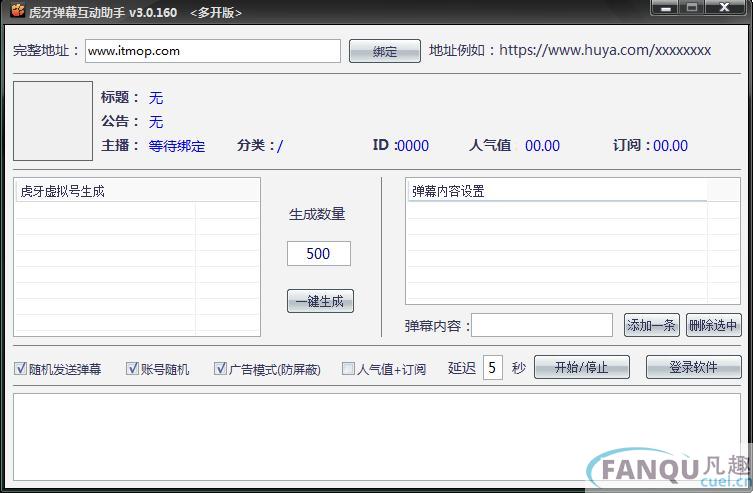Click the 弹幕内容 text input field
This screenshot has width=753, height=493.
542,325
